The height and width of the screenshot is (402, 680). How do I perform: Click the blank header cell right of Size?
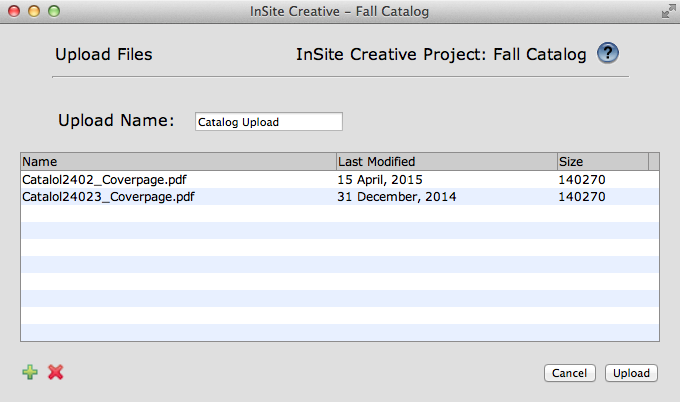pyautogui.click(x=654, y=161)
